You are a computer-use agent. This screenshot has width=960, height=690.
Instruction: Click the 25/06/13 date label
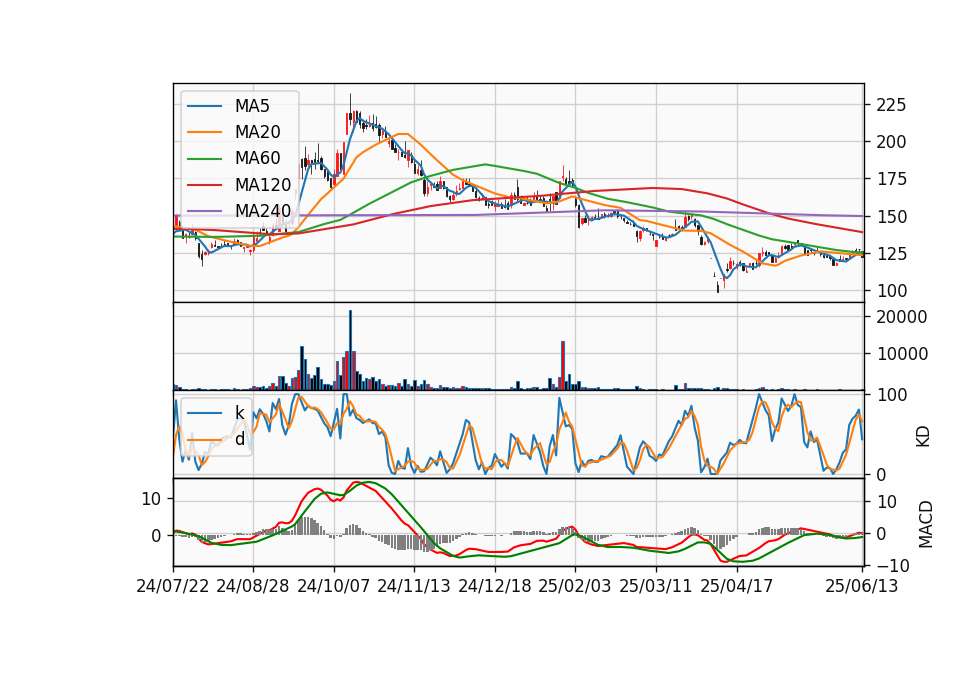(862, 586)
